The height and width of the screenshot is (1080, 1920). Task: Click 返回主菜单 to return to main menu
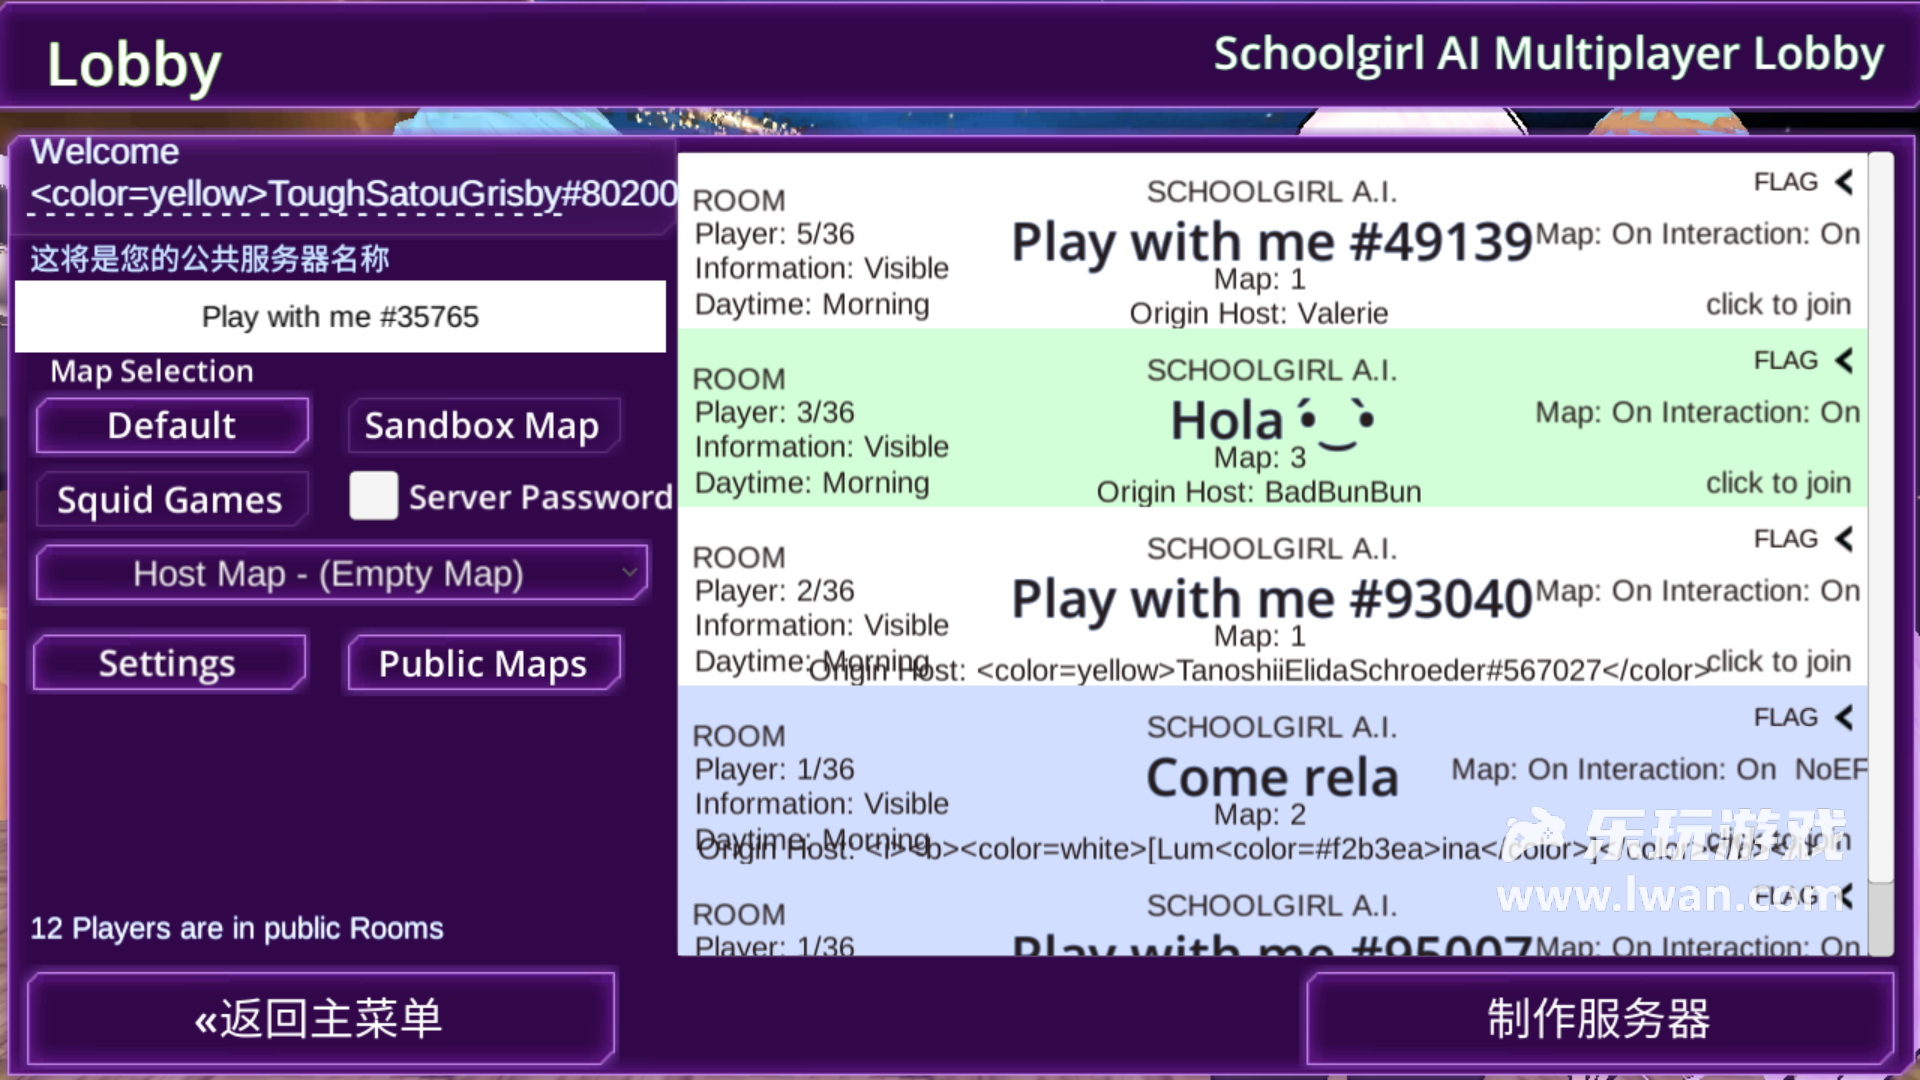tap(319, 1019)
